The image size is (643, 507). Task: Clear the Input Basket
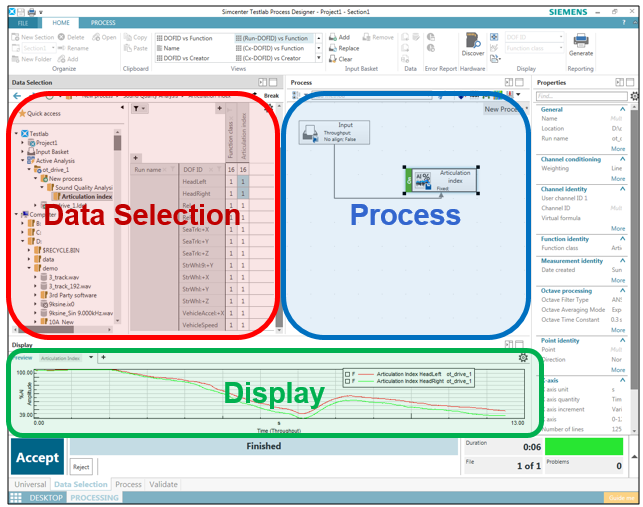pyautogui.click(x=341, y=59)
